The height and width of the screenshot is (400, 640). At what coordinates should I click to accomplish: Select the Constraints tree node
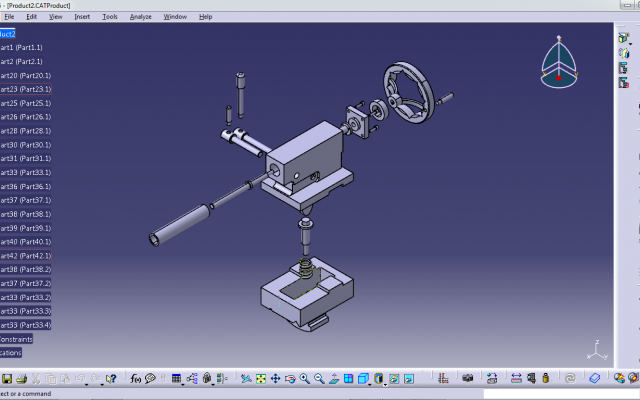16,339
